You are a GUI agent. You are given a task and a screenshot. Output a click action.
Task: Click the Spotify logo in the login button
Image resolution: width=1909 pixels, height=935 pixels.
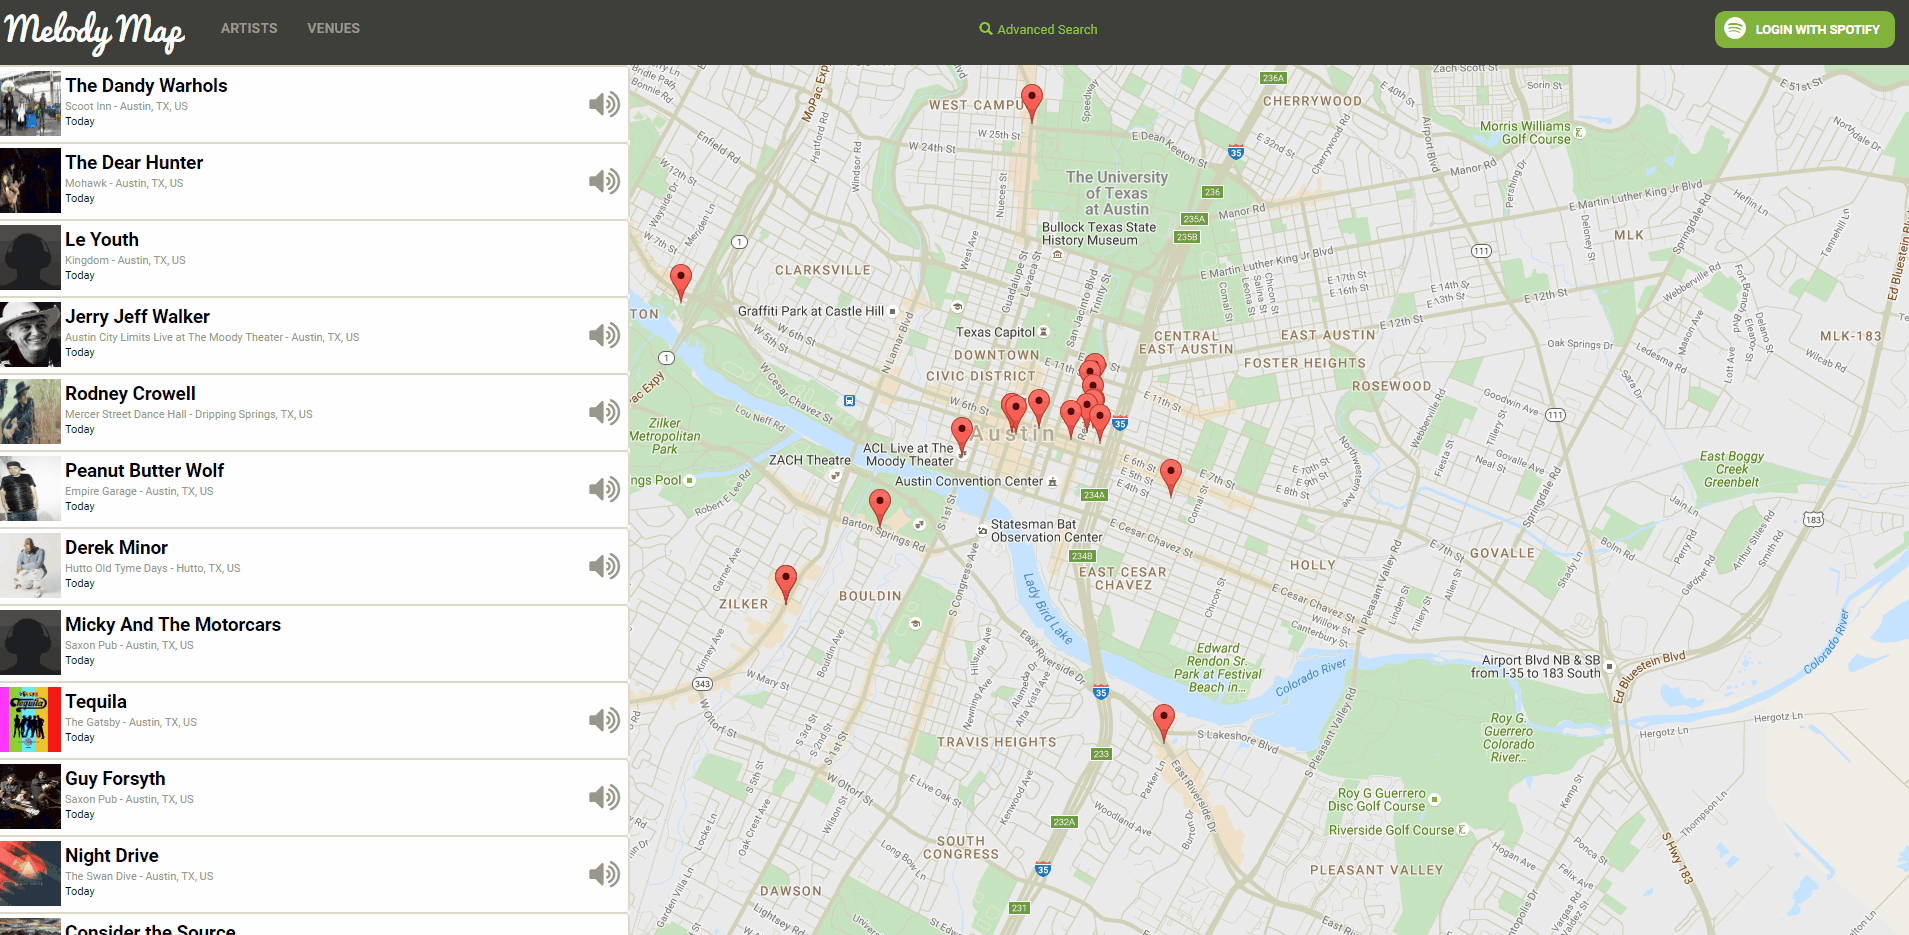(1735, 29)
